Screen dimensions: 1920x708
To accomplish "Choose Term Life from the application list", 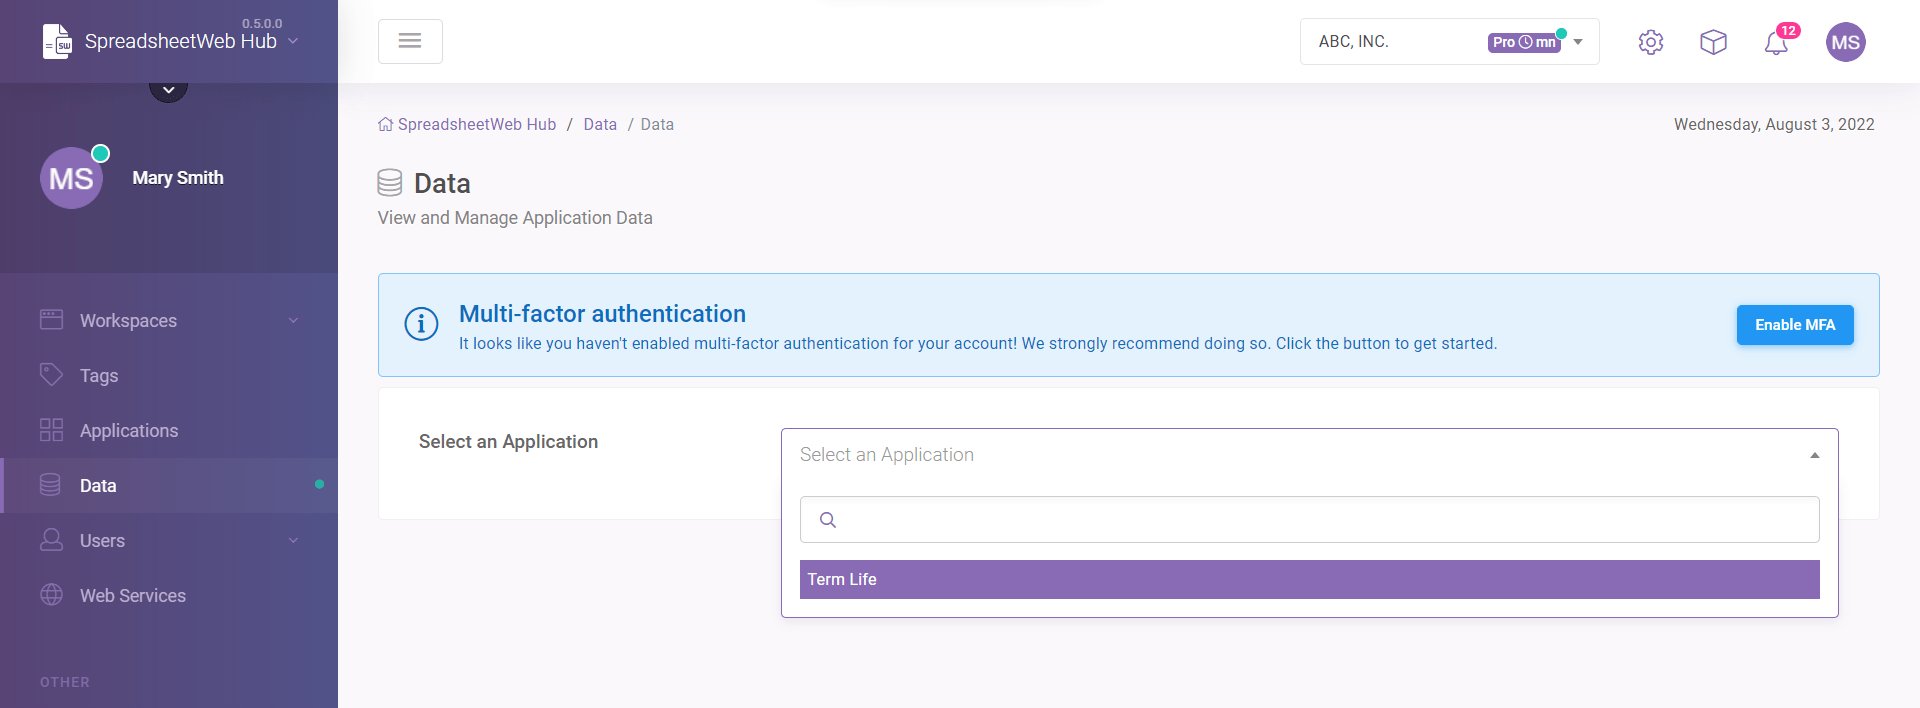I will point(1309,579).
